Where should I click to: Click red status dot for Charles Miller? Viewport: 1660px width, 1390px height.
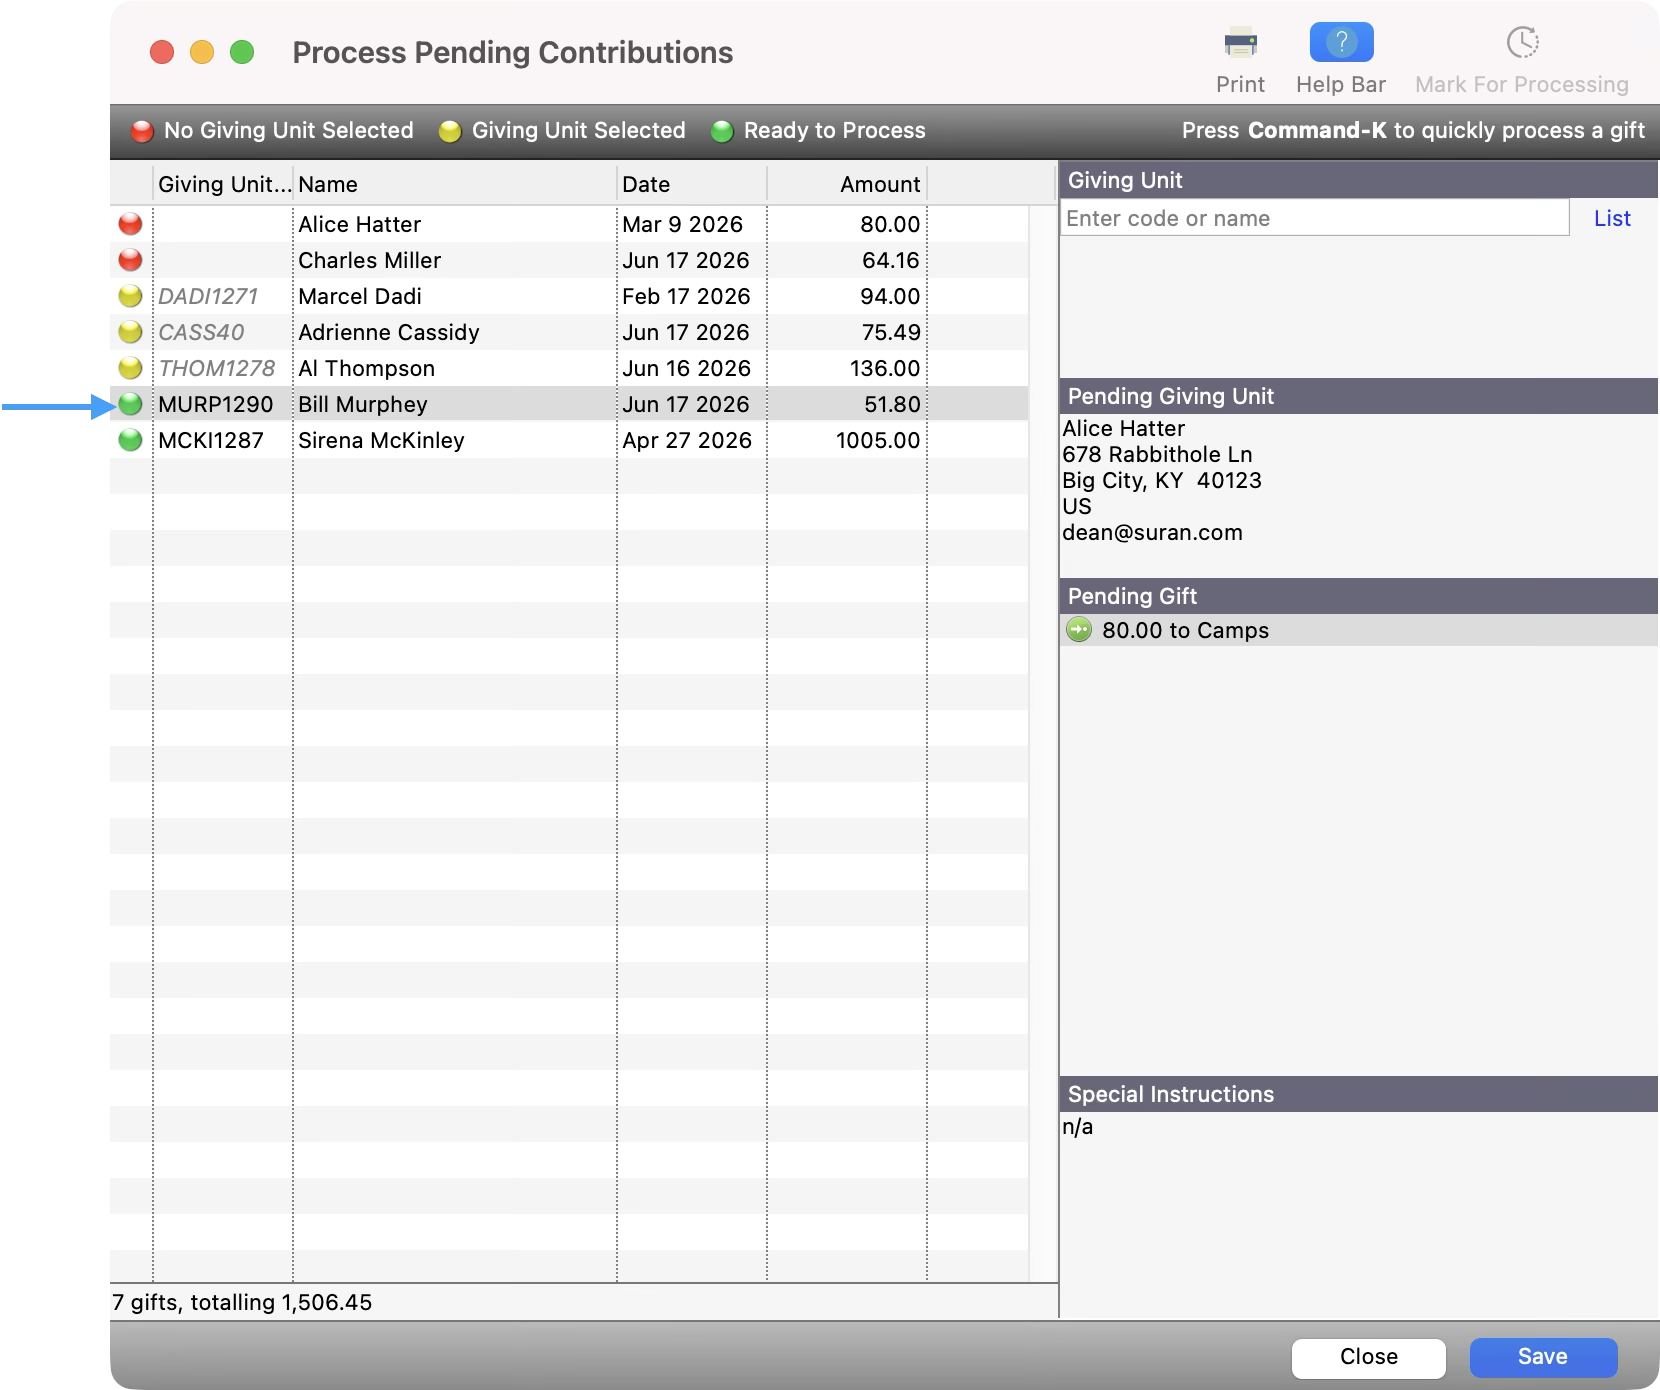[130, 260]
